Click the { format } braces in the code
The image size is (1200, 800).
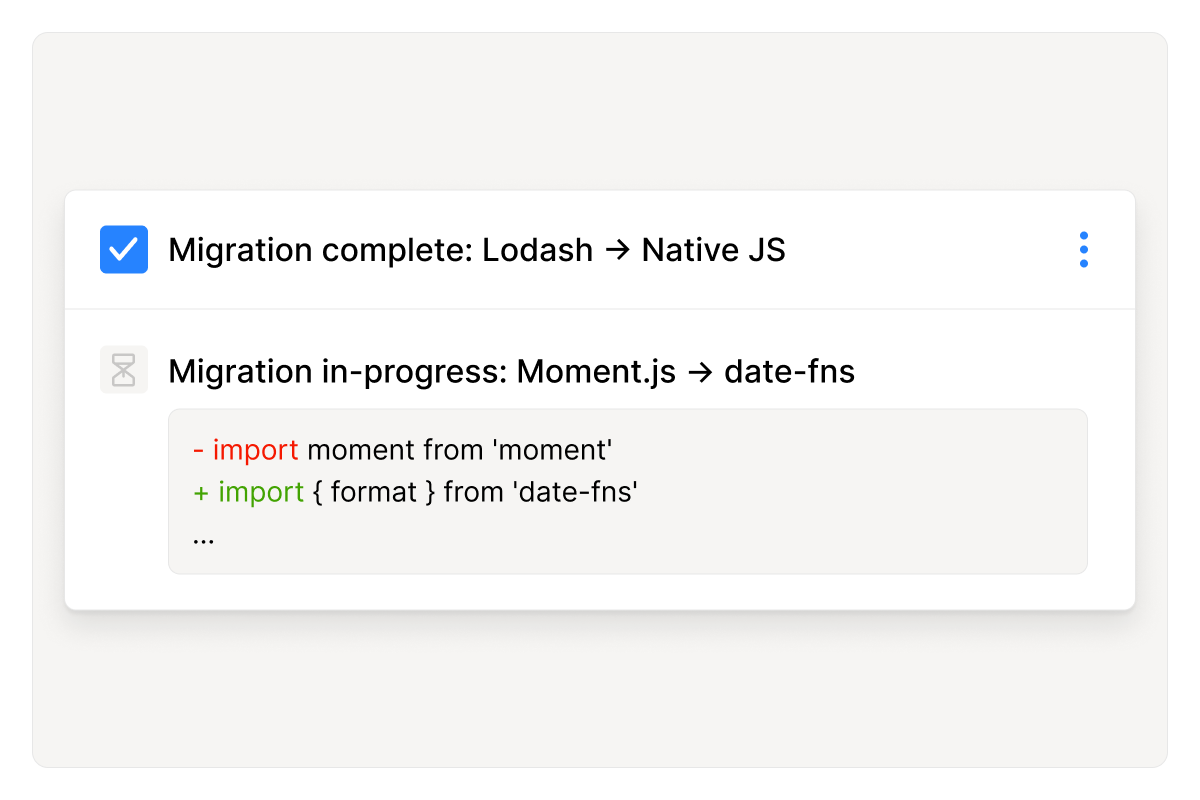coord(374,492)
